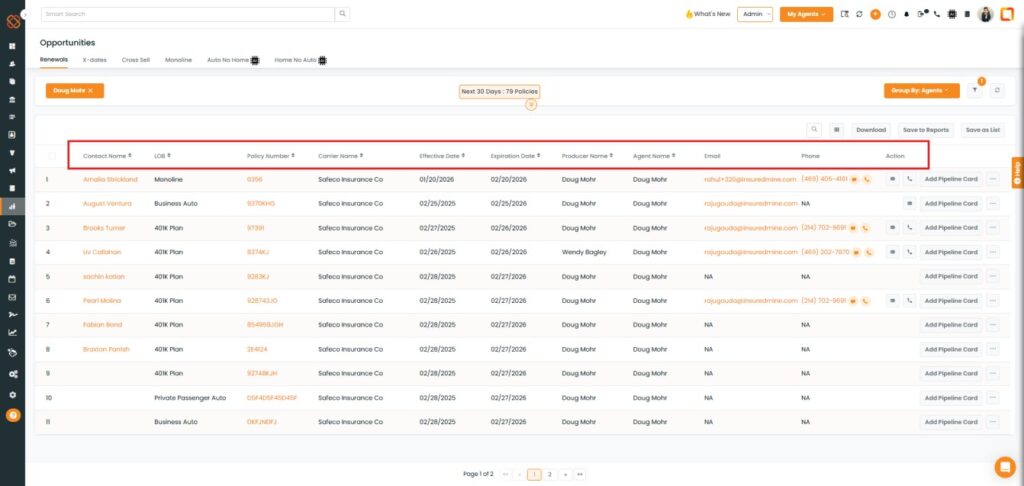Click the table search magnifier icon

coord(815,129)
